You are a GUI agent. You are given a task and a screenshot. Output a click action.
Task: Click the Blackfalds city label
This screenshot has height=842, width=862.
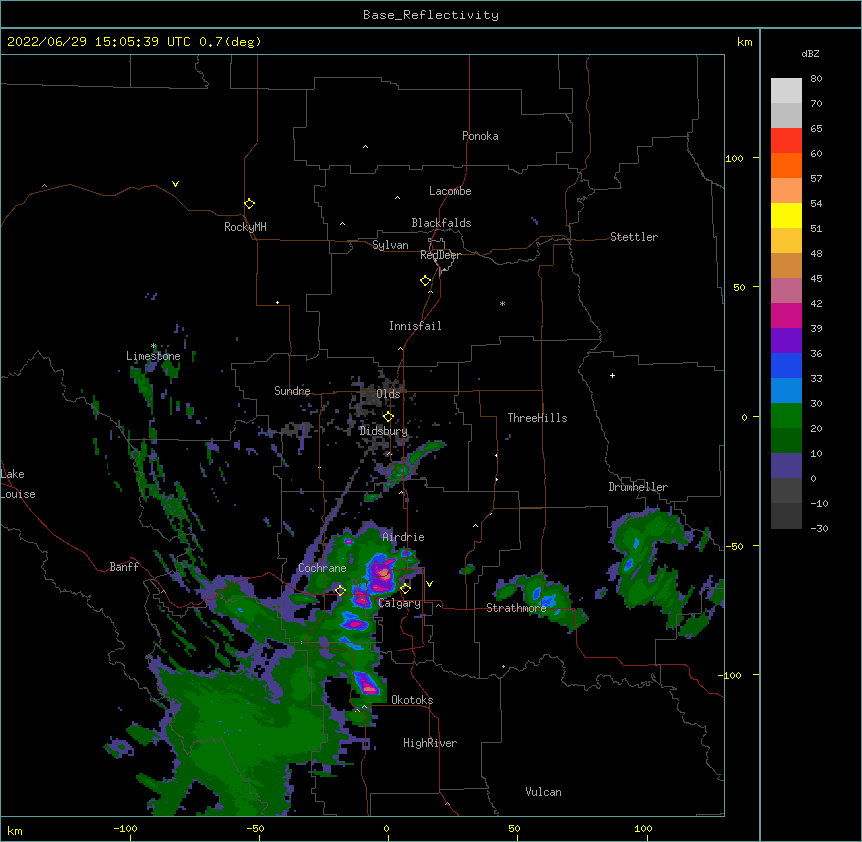click(x=441, y=223)
